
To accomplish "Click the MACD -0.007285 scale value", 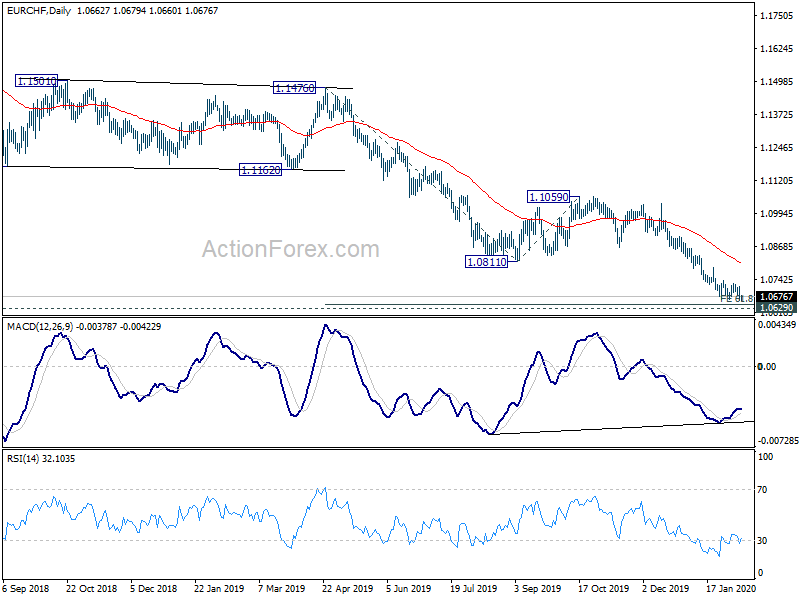I will click(x=778, y=440).
